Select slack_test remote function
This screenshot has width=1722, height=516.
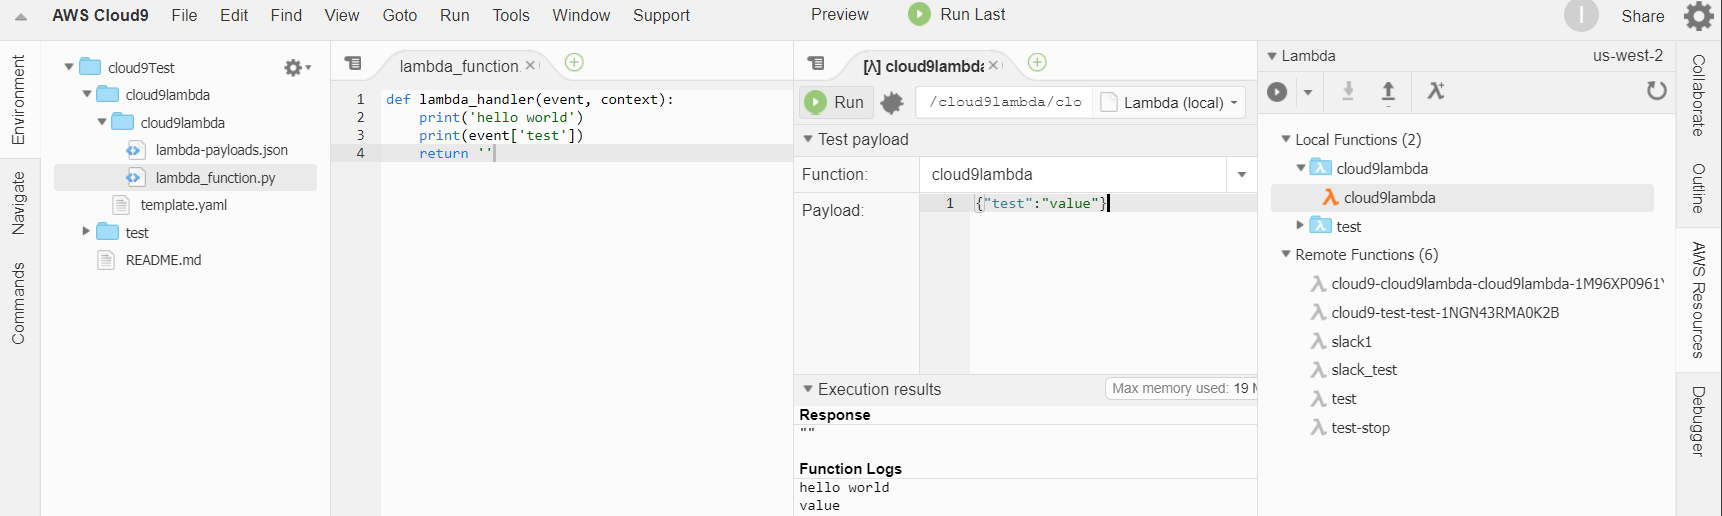1363,370
